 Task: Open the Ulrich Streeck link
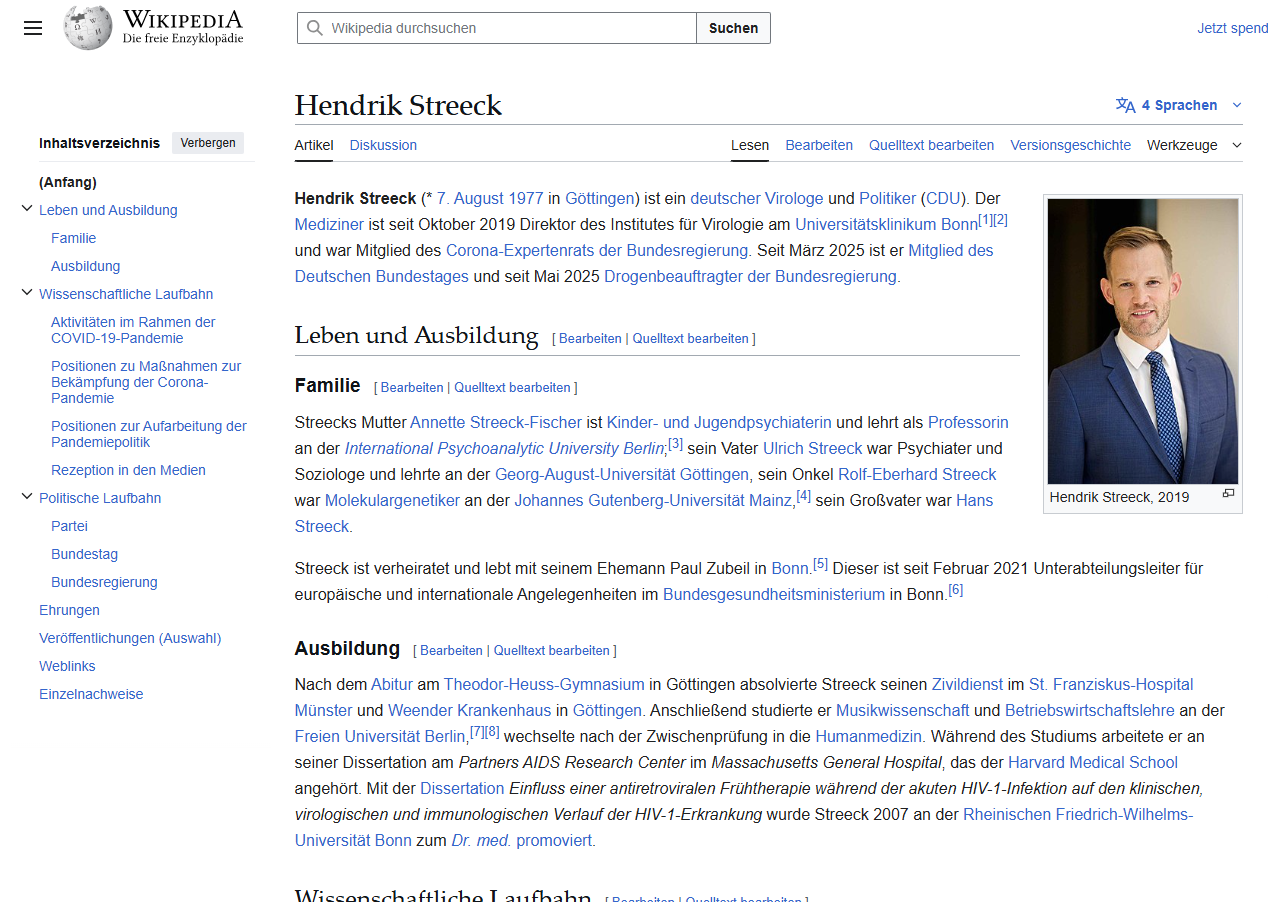[x=812, y=448]
